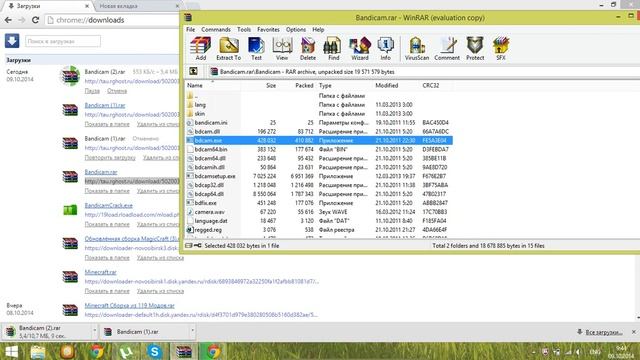The width and height of the screenshot is (640, 360).
Task: Click the WinRAR archive path address field
Action: click(423, 71)
